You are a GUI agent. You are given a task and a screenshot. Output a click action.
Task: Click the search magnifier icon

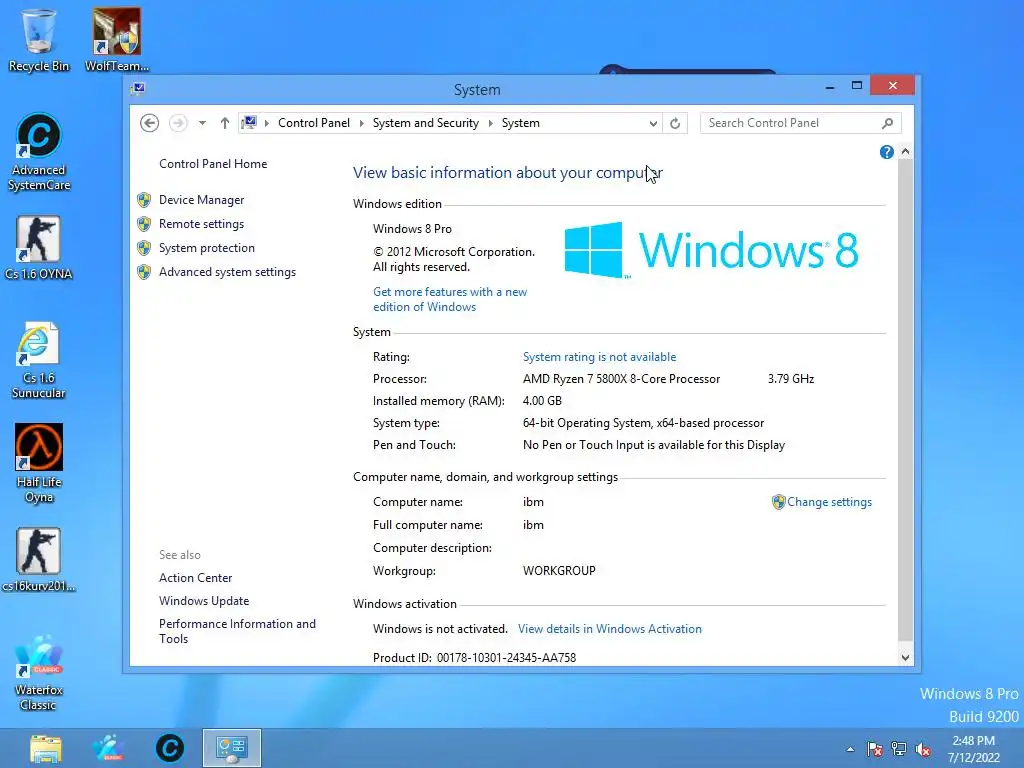888,123
